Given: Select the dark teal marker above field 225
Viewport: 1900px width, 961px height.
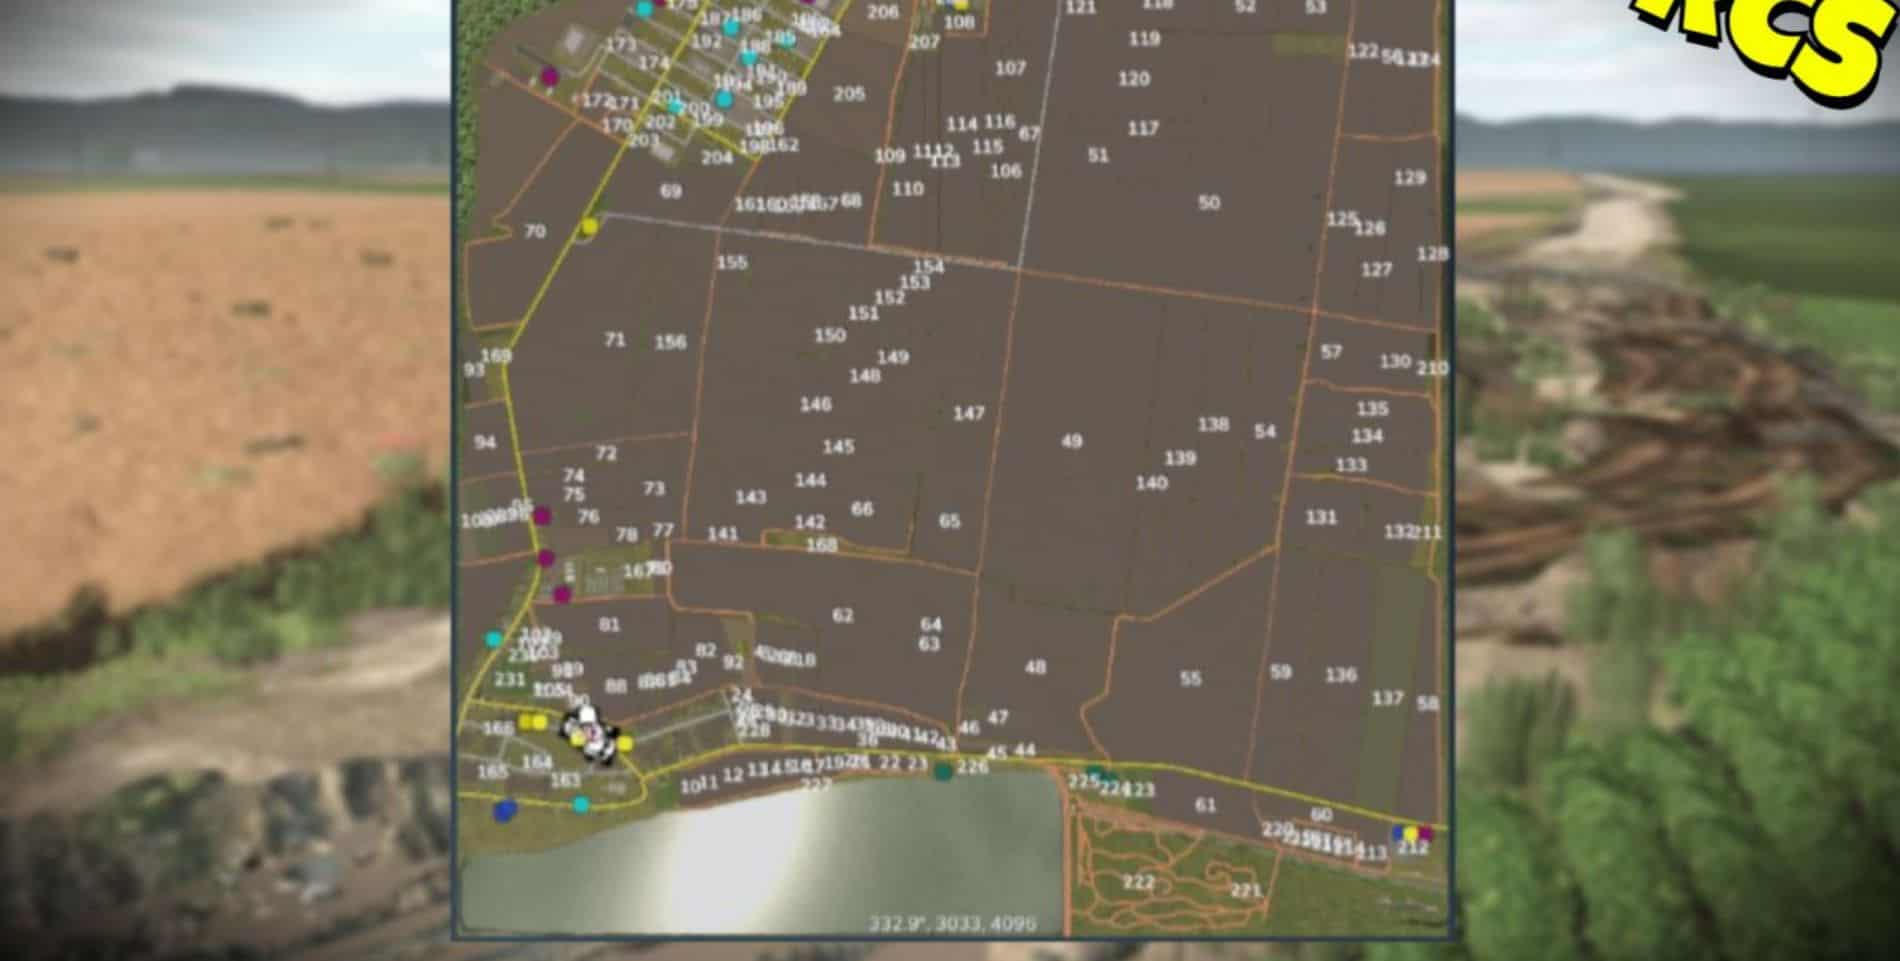Looking at the screenshot, I should 1095,772.
